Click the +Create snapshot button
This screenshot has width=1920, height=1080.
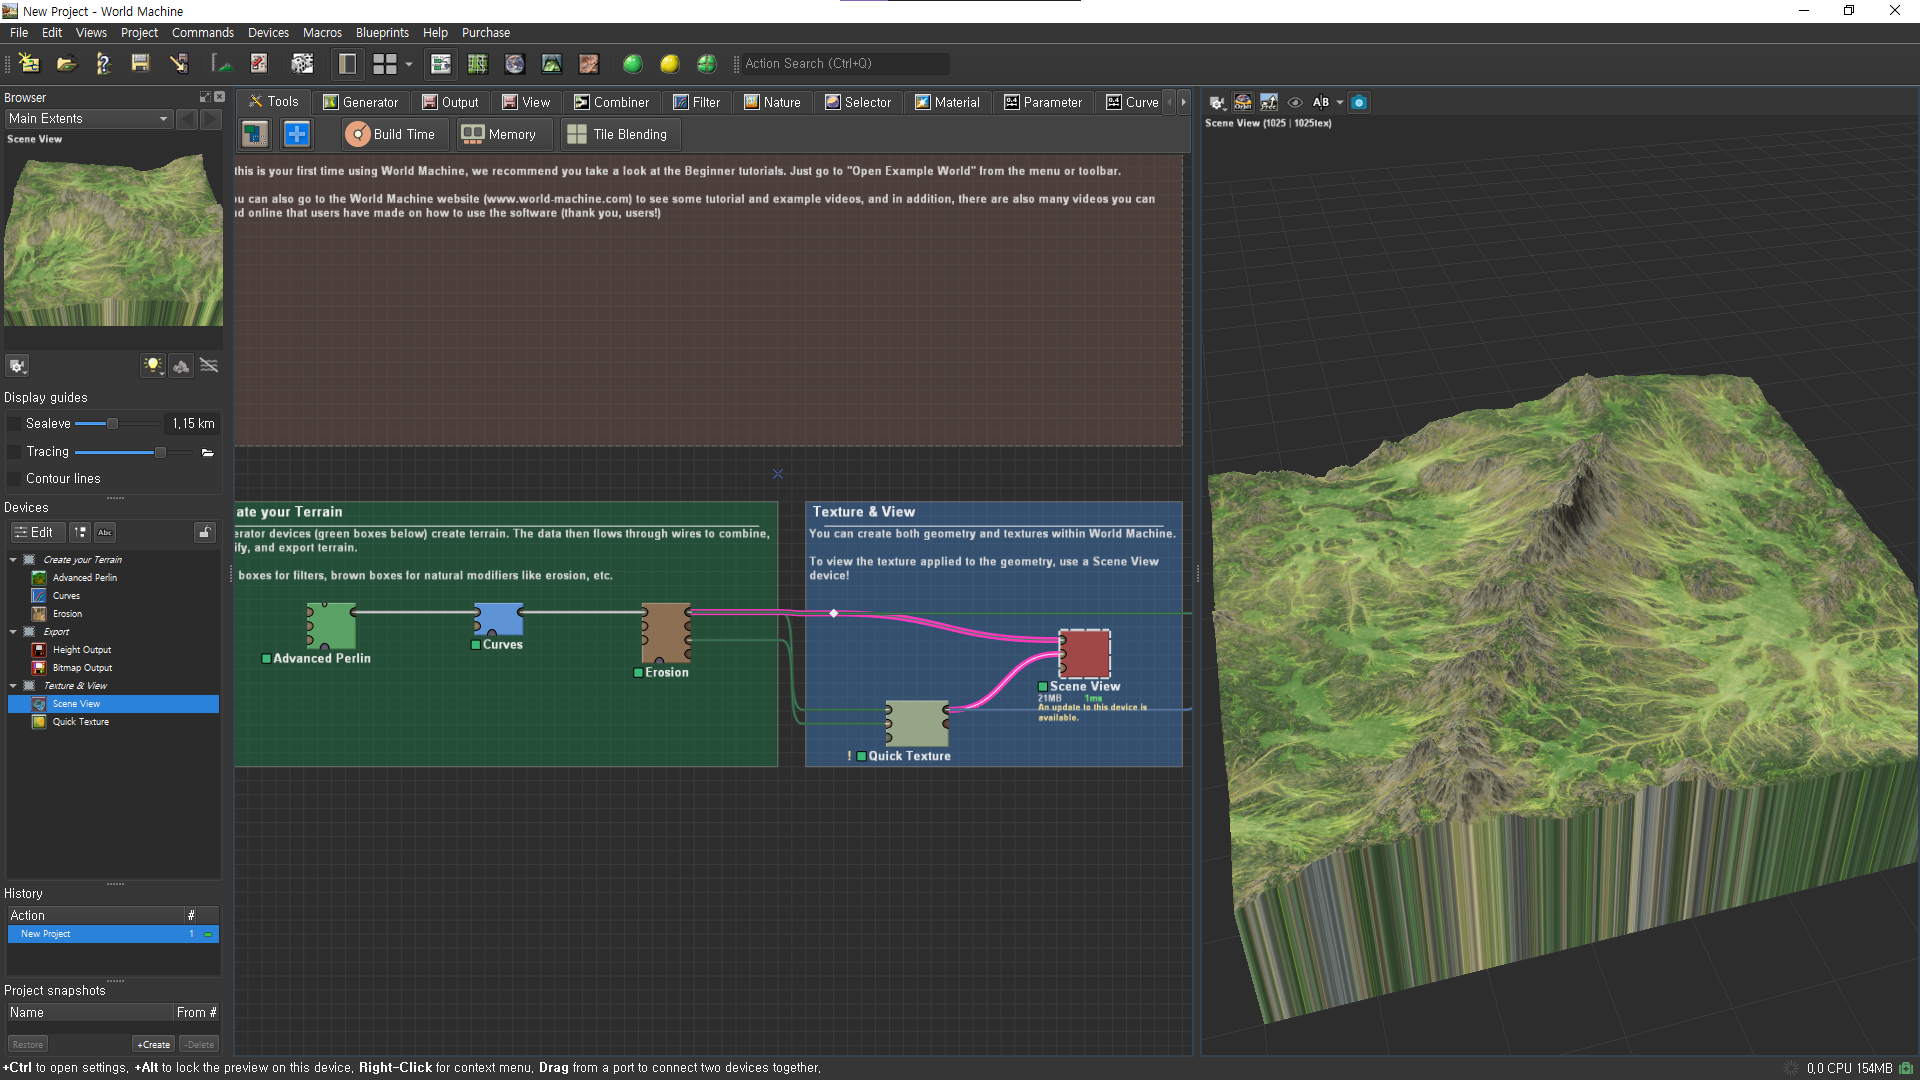pyautogui.click(x=153, y=1044)
